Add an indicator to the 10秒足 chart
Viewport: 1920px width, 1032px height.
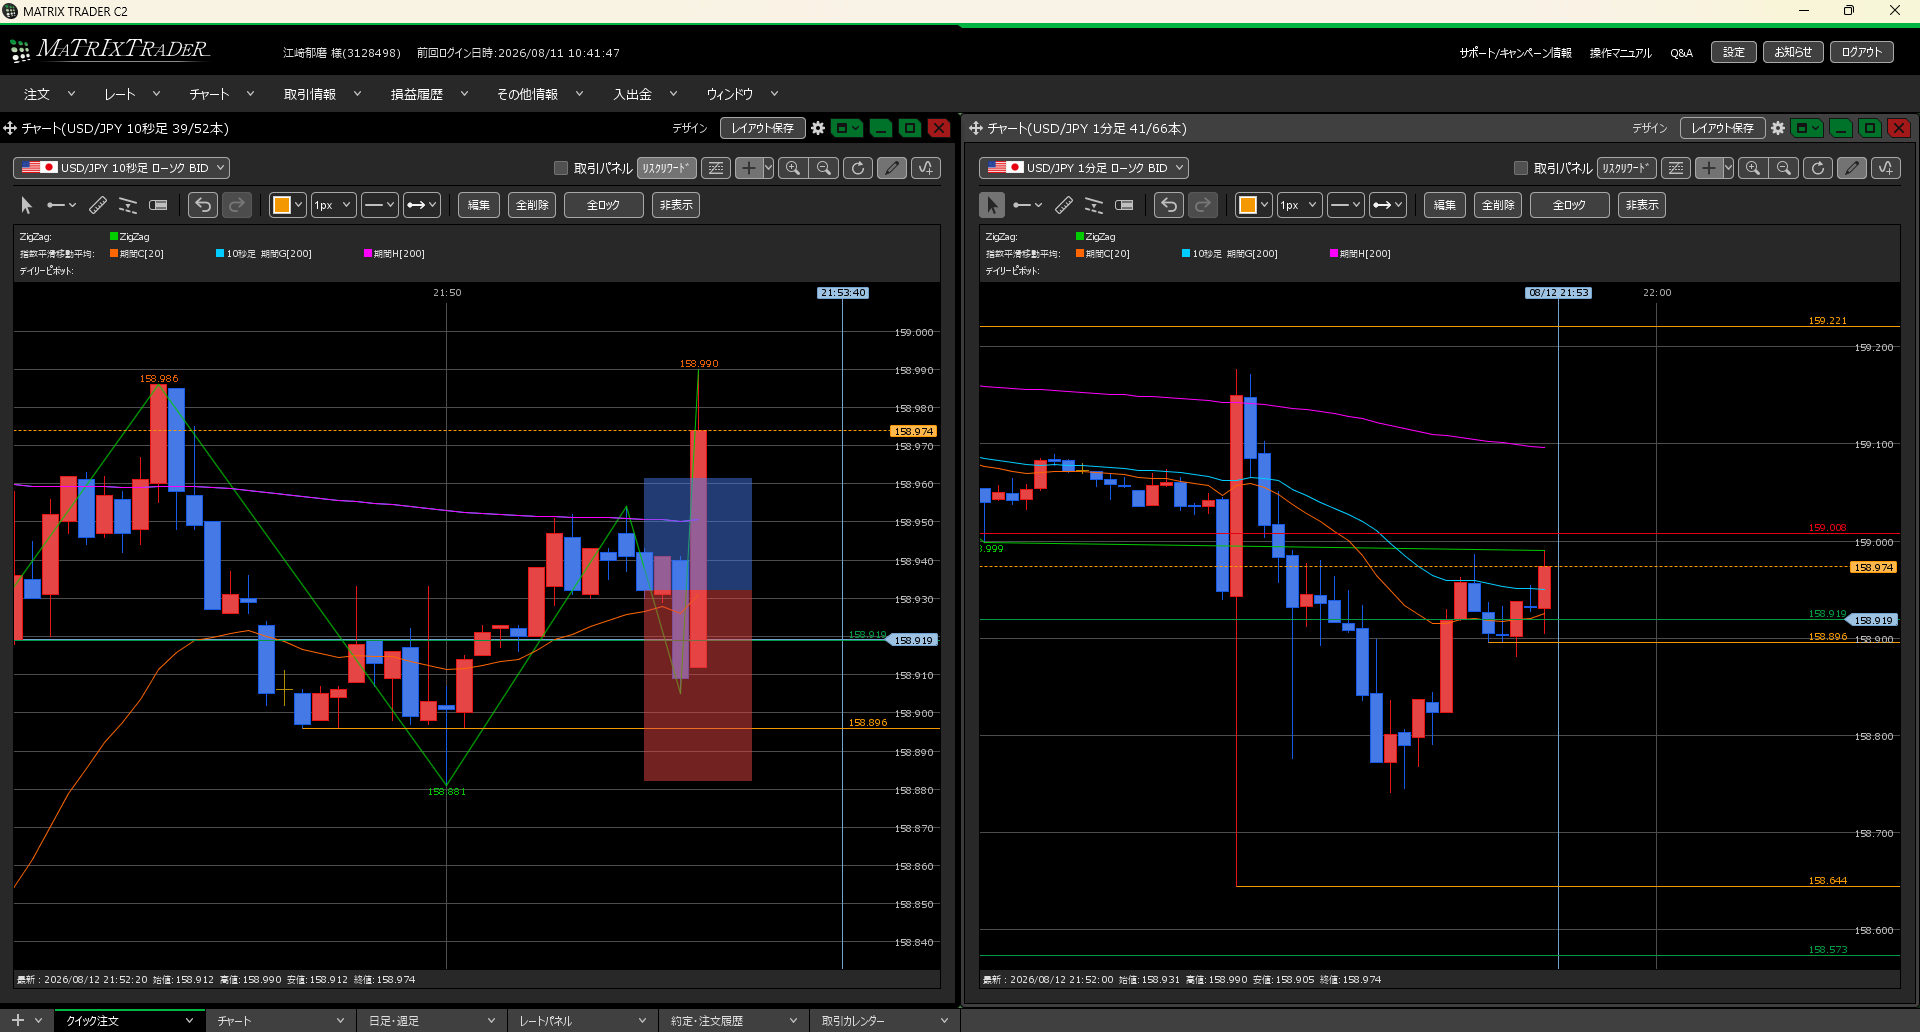pyautogui.click(x=926, y=168)
